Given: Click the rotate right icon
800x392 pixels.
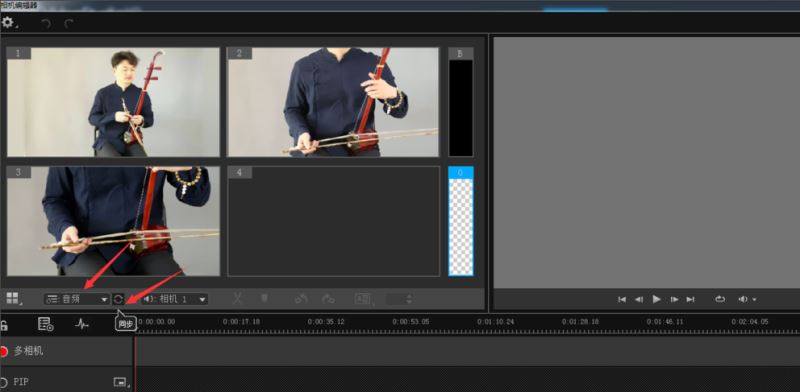Looking at the screenshot, I should click(x=328, y=299).
